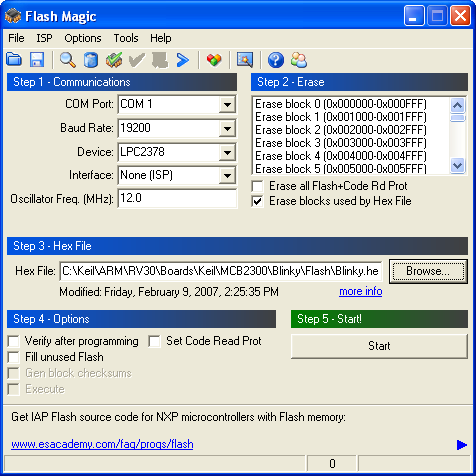
Task: Click the chip with green checkmark icon
Action: (114, 60)
